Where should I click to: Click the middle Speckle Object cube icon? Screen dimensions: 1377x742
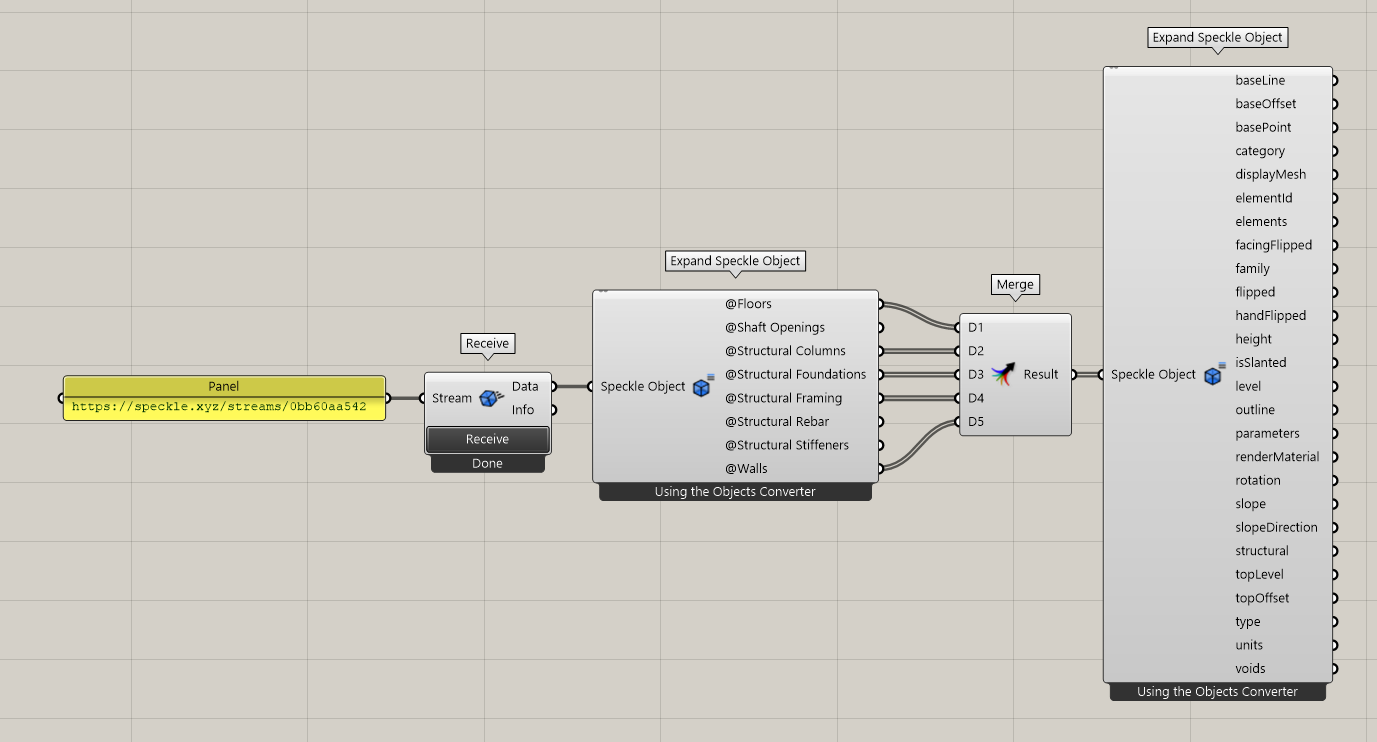click(x=703, y=387)
